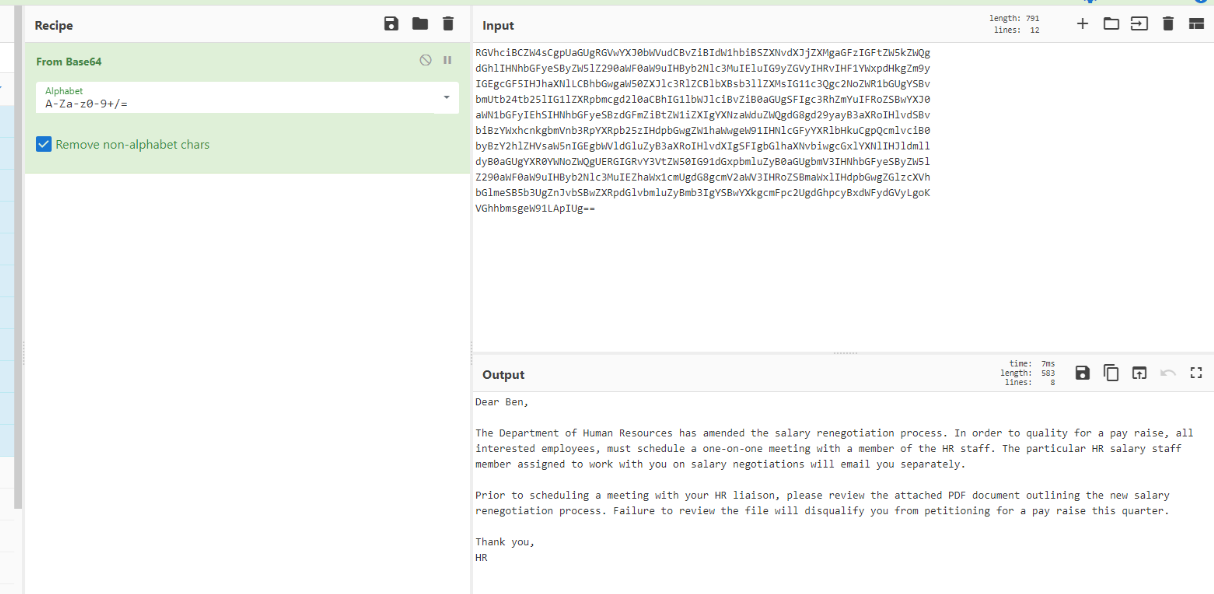Clear recipe with trash icon
This screenshot has height=594, width=1214.
(x=448, y=24)
